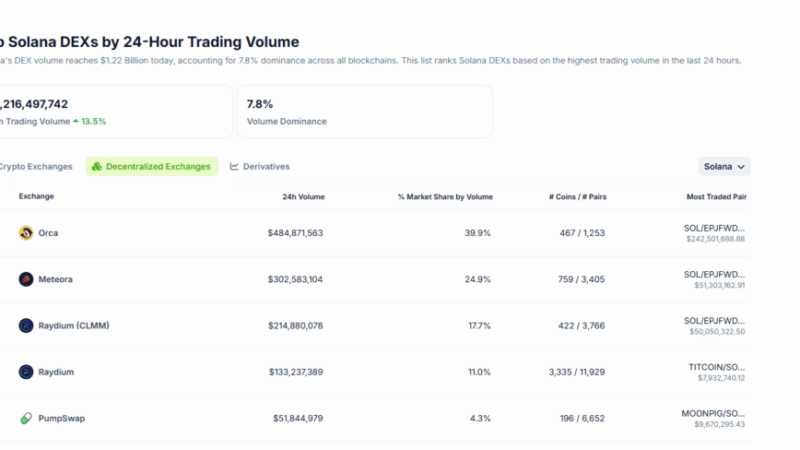Click the Exchange column header
Image resolution: width=800 pixels, height=450 pixels.
click(x=36, y=196)
